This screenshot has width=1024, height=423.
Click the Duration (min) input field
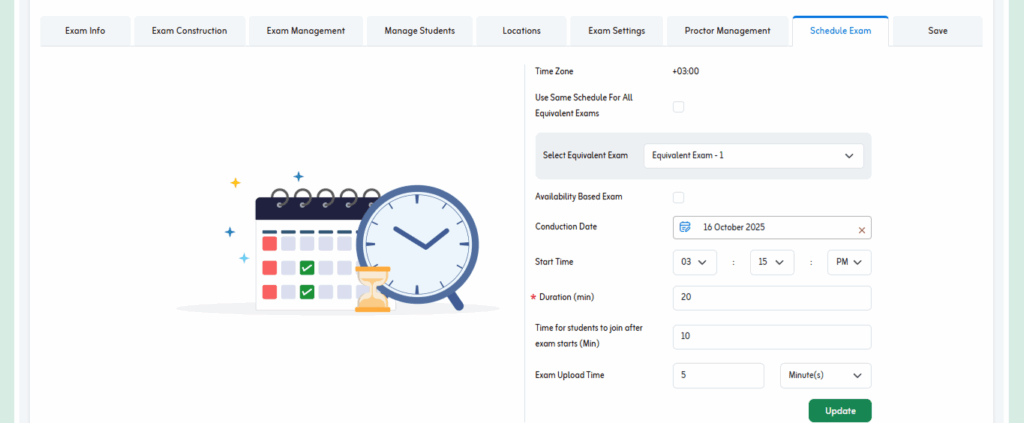point(771,298)
